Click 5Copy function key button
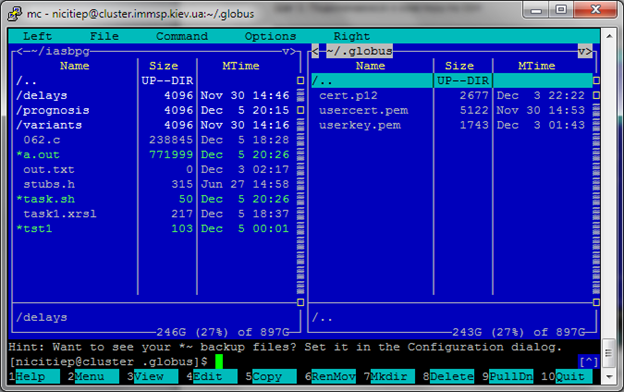The image size is (624, 392). coord(271,376)
